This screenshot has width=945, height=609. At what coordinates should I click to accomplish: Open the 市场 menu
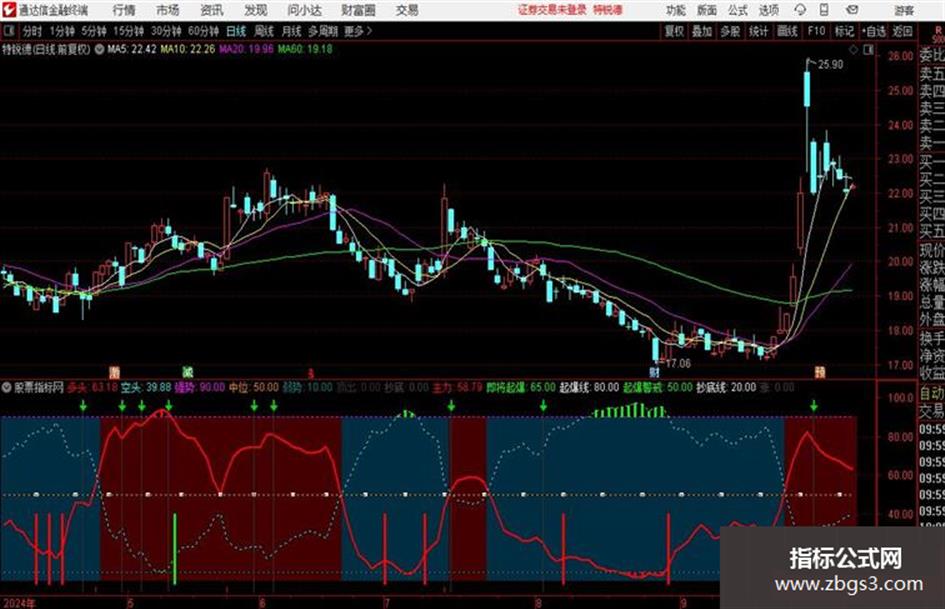click(168, 10)
